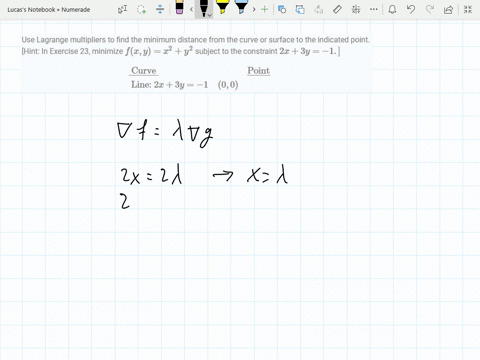
Task: Choose the lasso select tool
Action: pyautogui.click(x=141, y=9)
